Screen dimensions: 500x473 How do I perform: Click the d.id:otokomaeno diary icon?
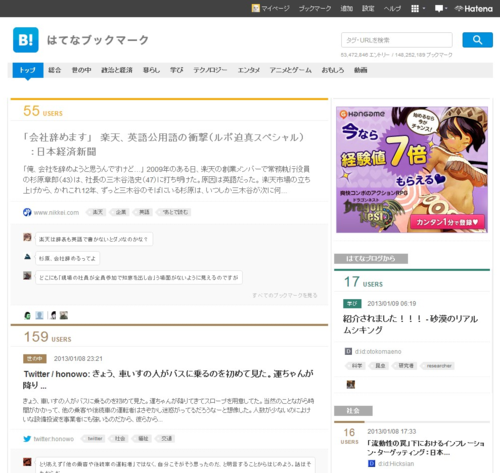348,351
